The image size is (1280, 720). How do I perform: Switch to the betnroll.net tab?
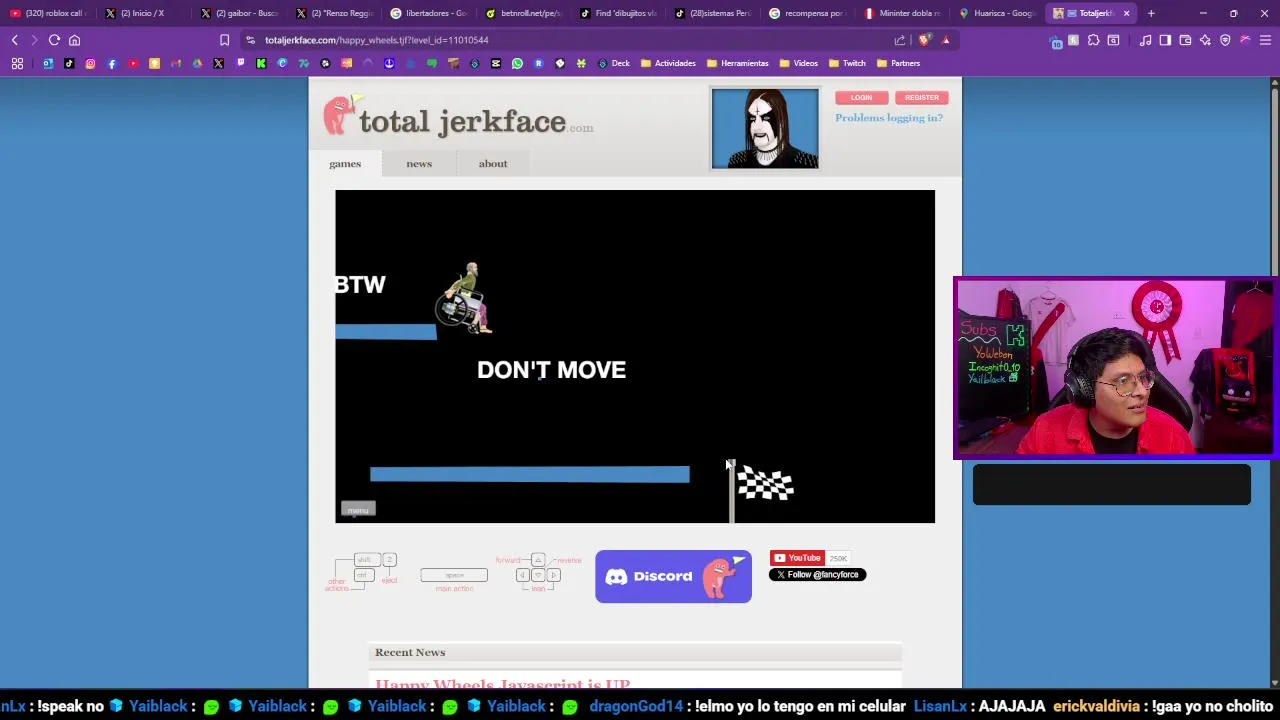point(523,13)
